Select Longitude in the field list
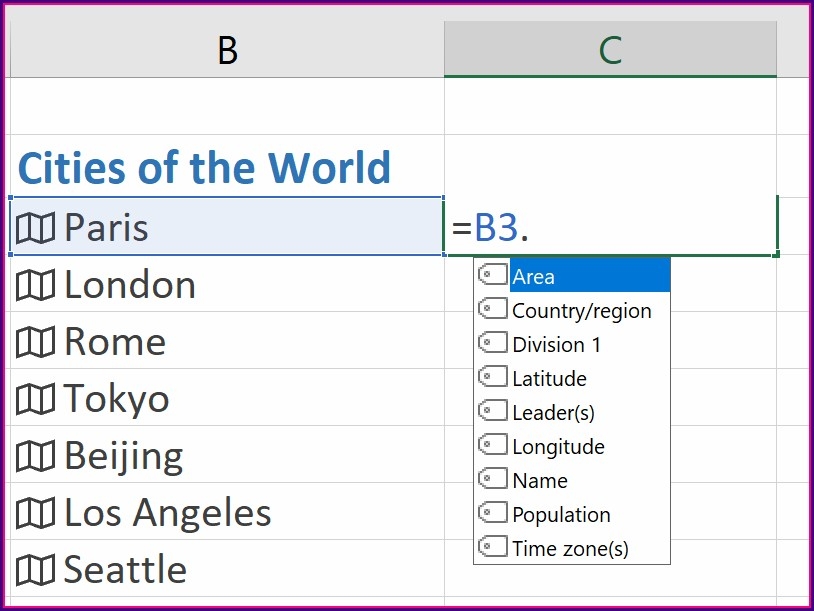Screen dimensions: 814x611 (558, 447)
